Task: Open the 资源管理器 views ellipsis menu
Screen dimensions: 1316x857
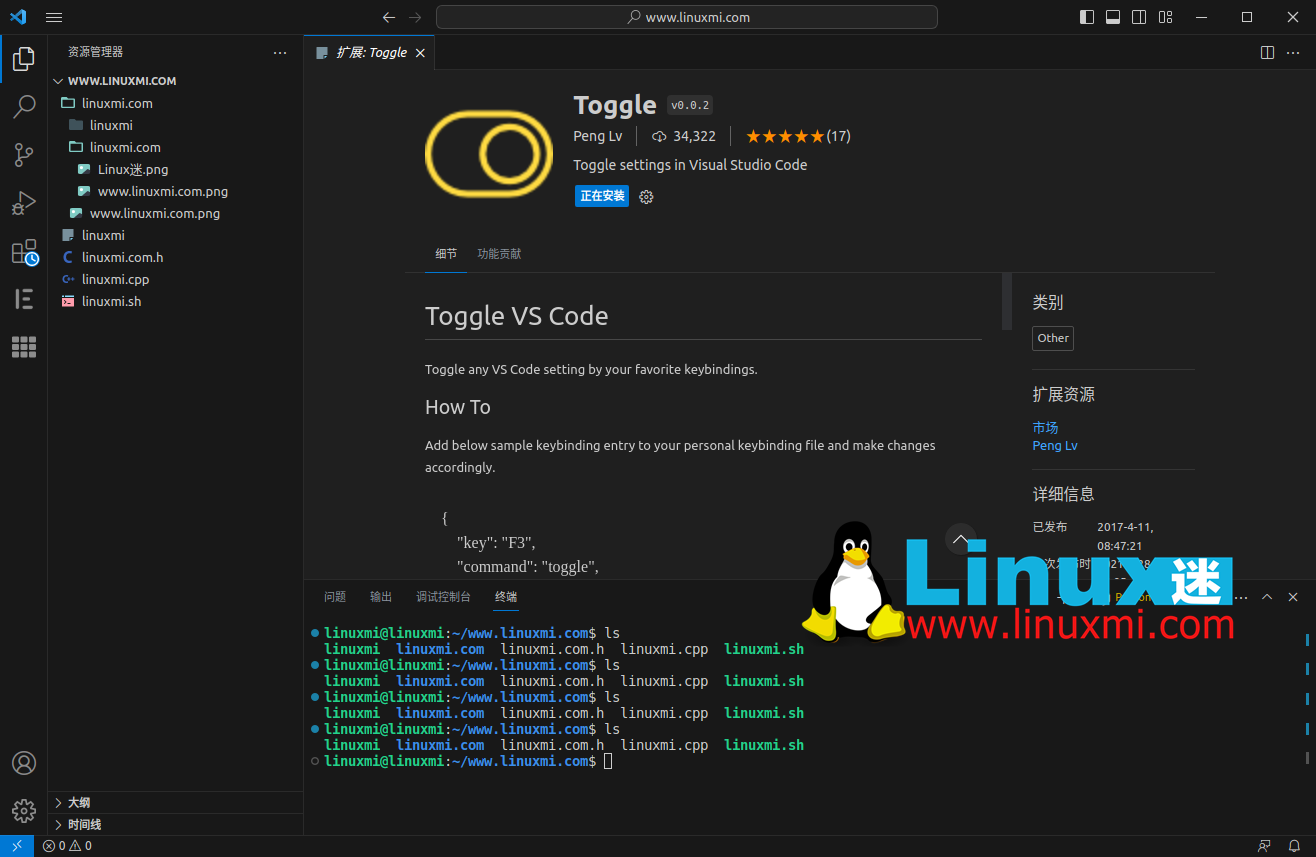Action: tap(280, 52)
